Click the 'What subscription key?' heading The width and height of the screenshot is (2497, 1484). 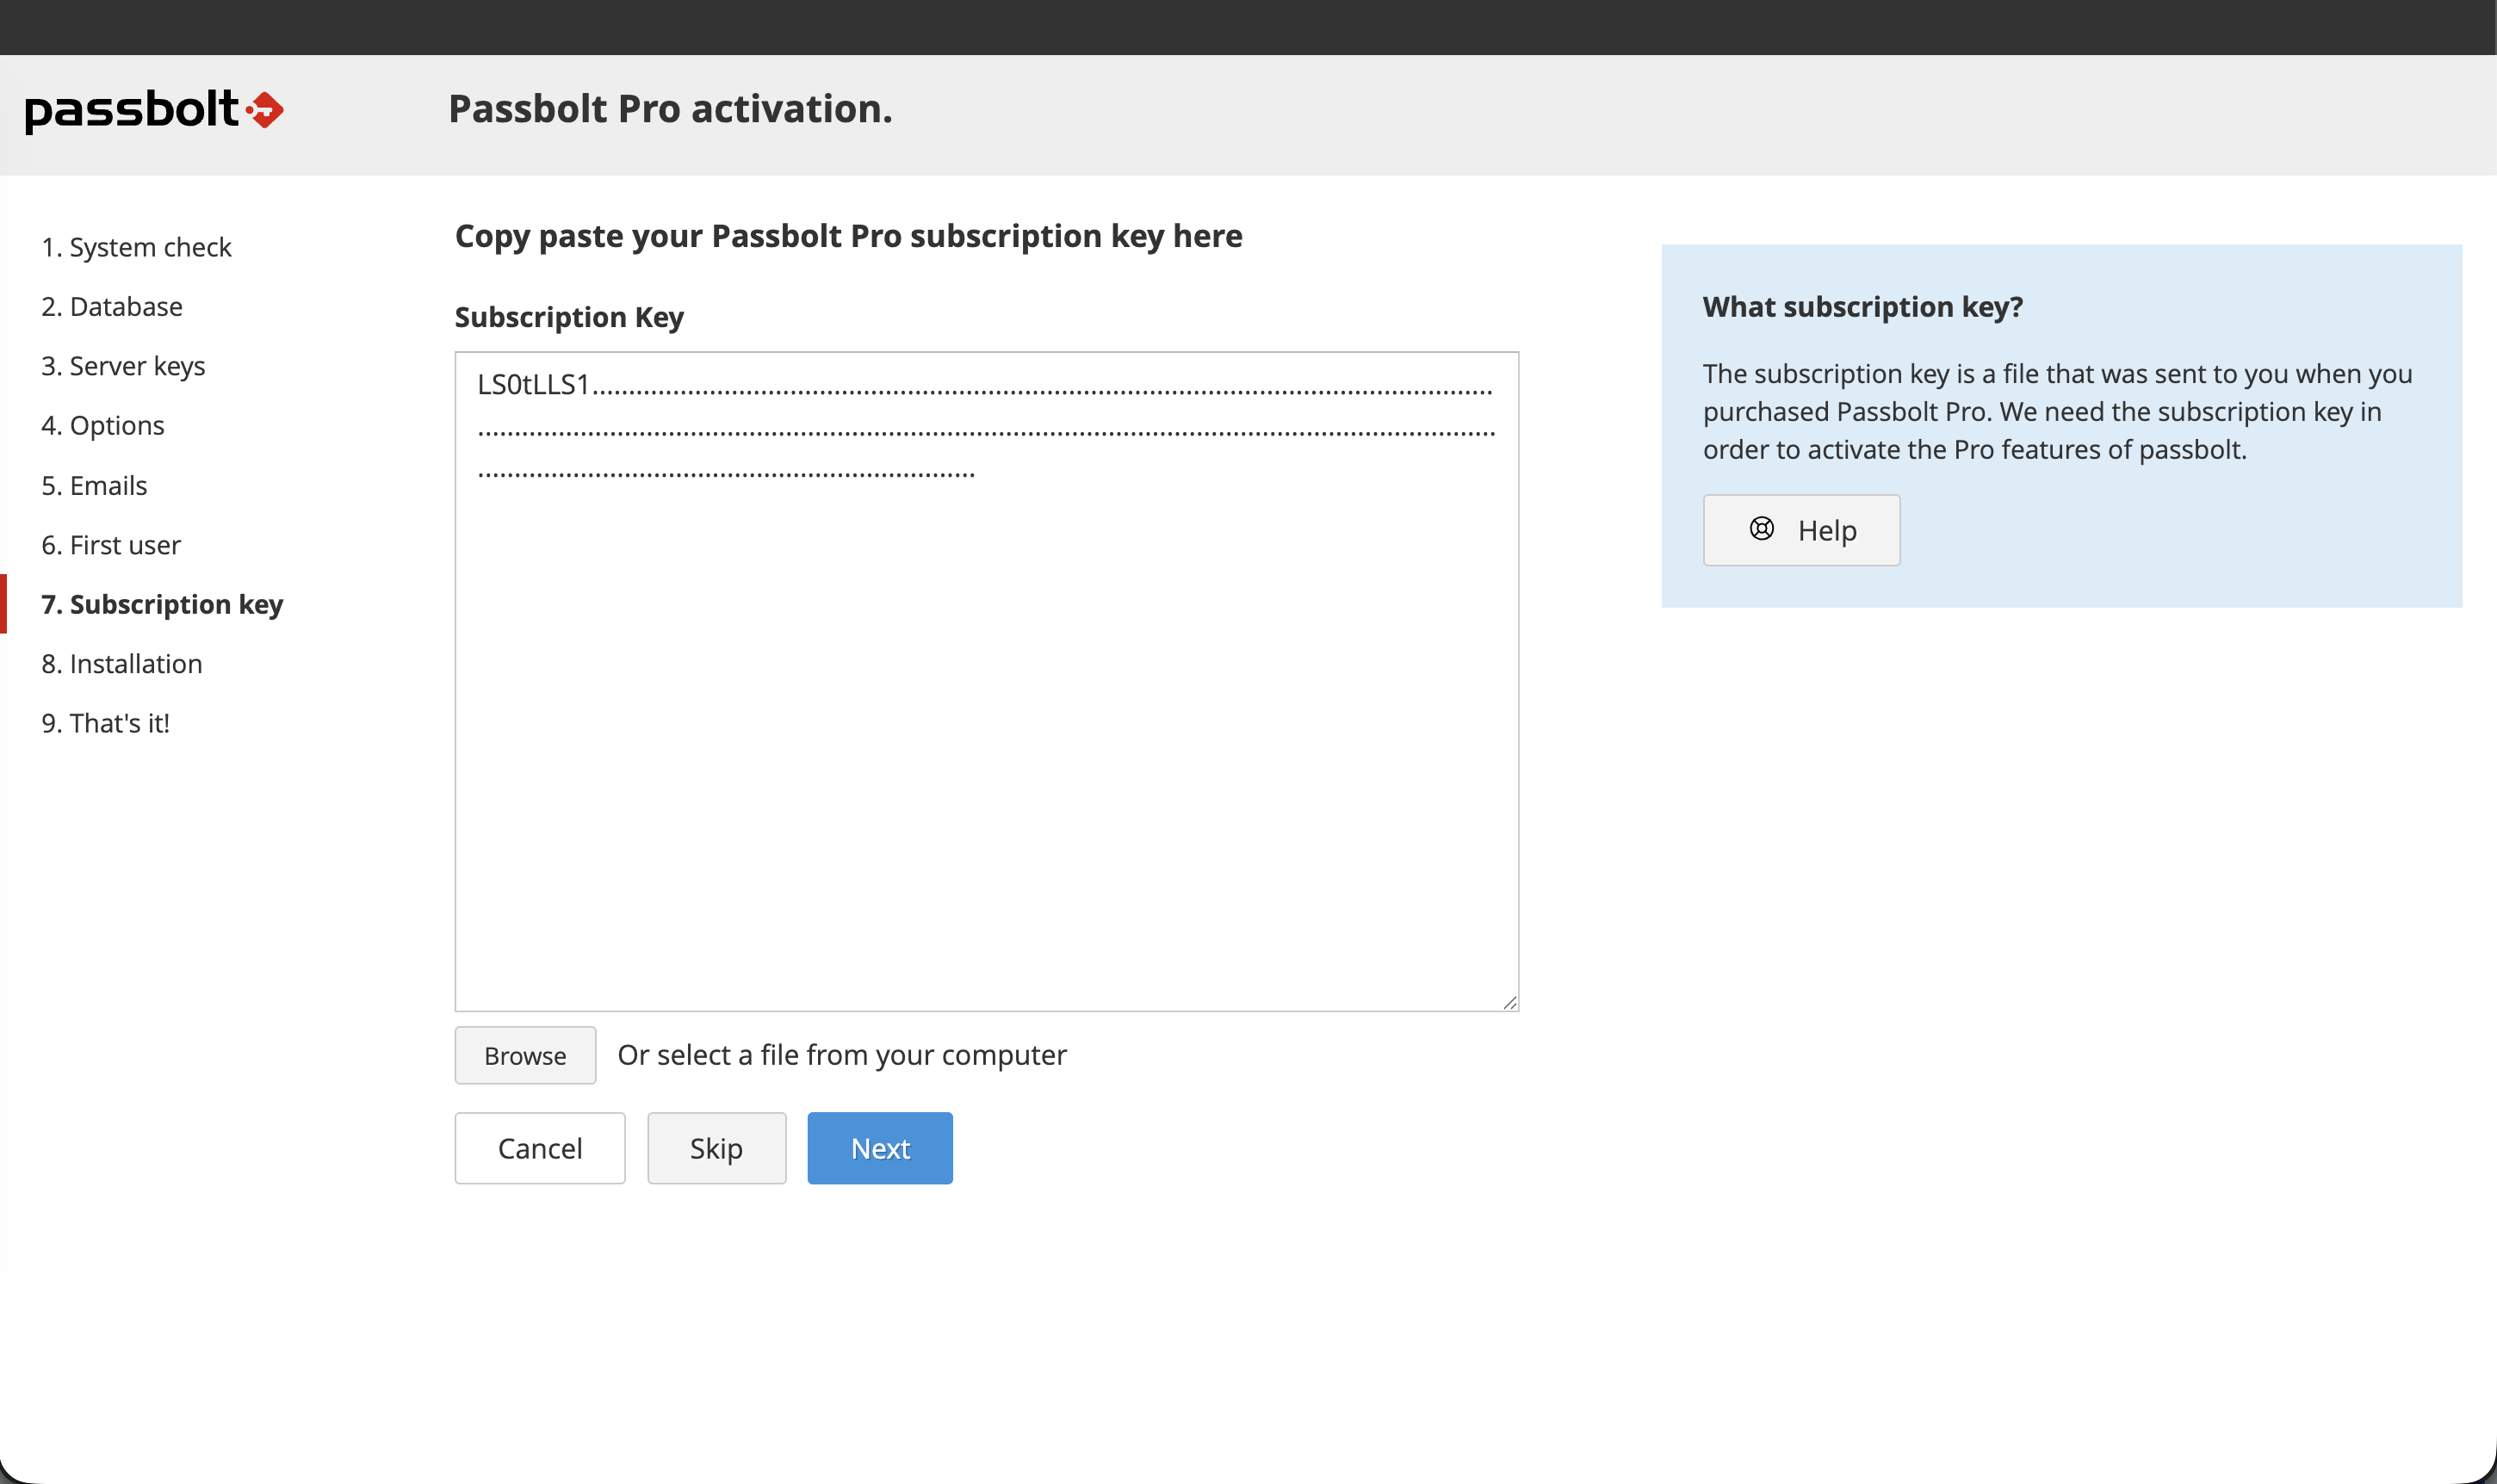(x=1862, y=307)
